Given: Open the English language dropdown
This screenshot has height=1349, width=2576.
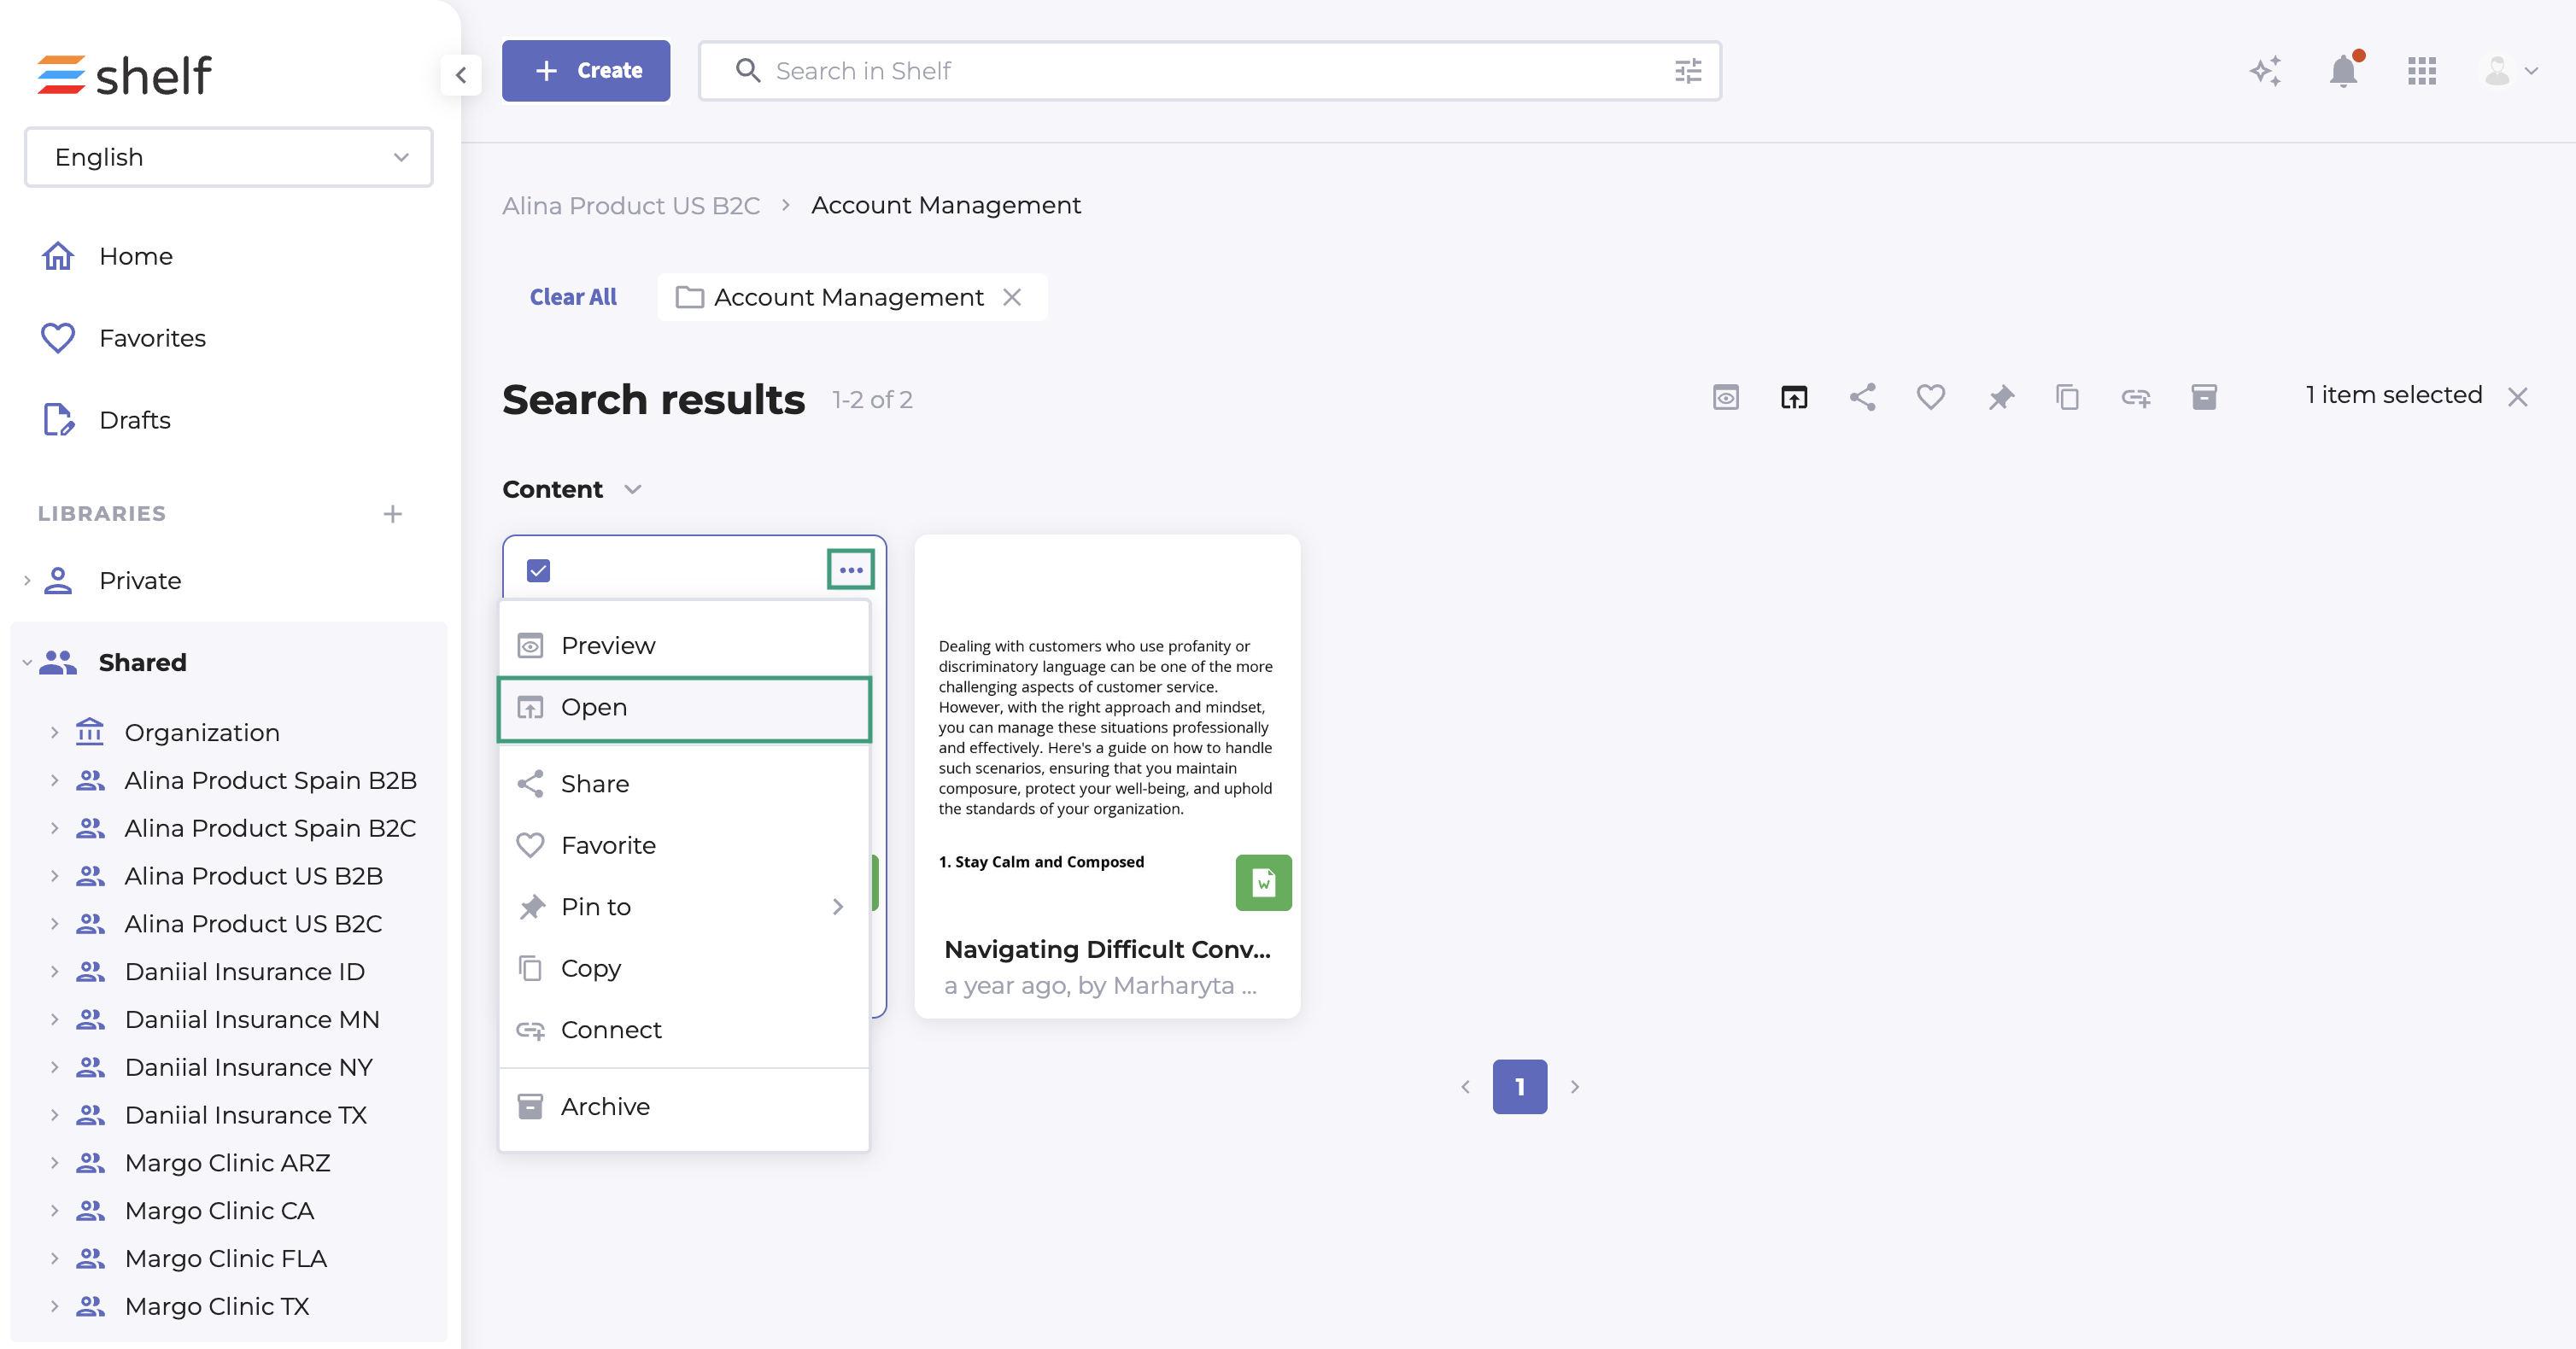Looking at the screenshot, I should (x=229, y=157).
